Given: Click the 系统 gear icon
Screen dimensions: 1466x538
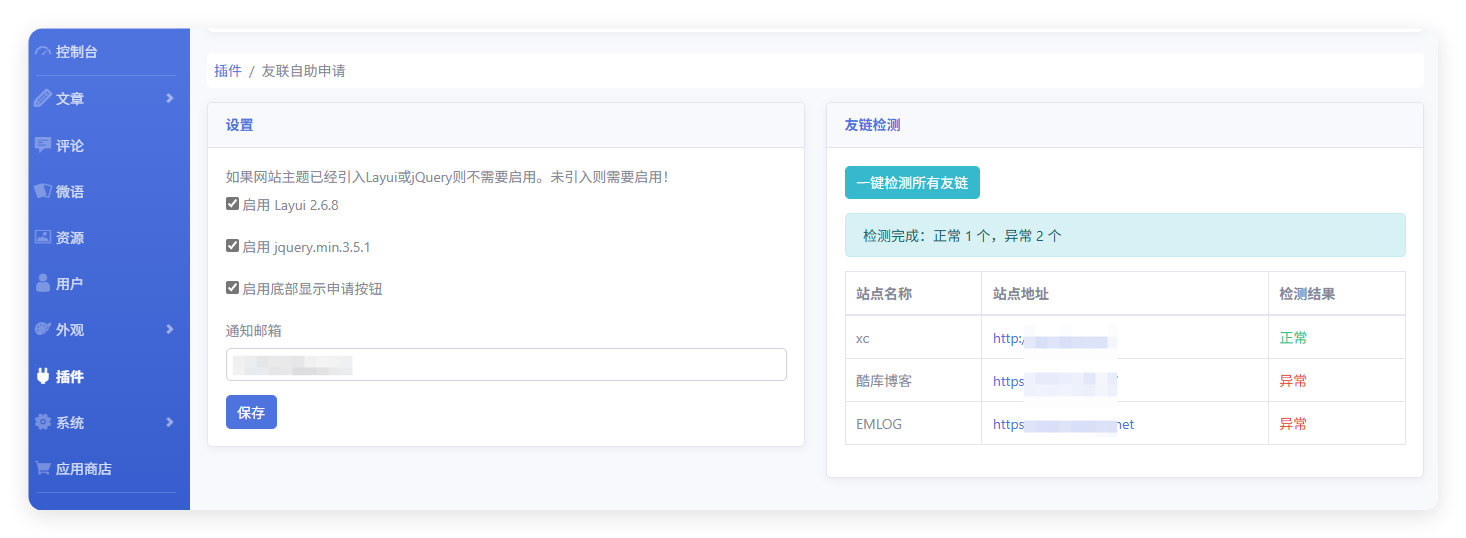Looking at the screenshot, I should [x=42, y=422].
